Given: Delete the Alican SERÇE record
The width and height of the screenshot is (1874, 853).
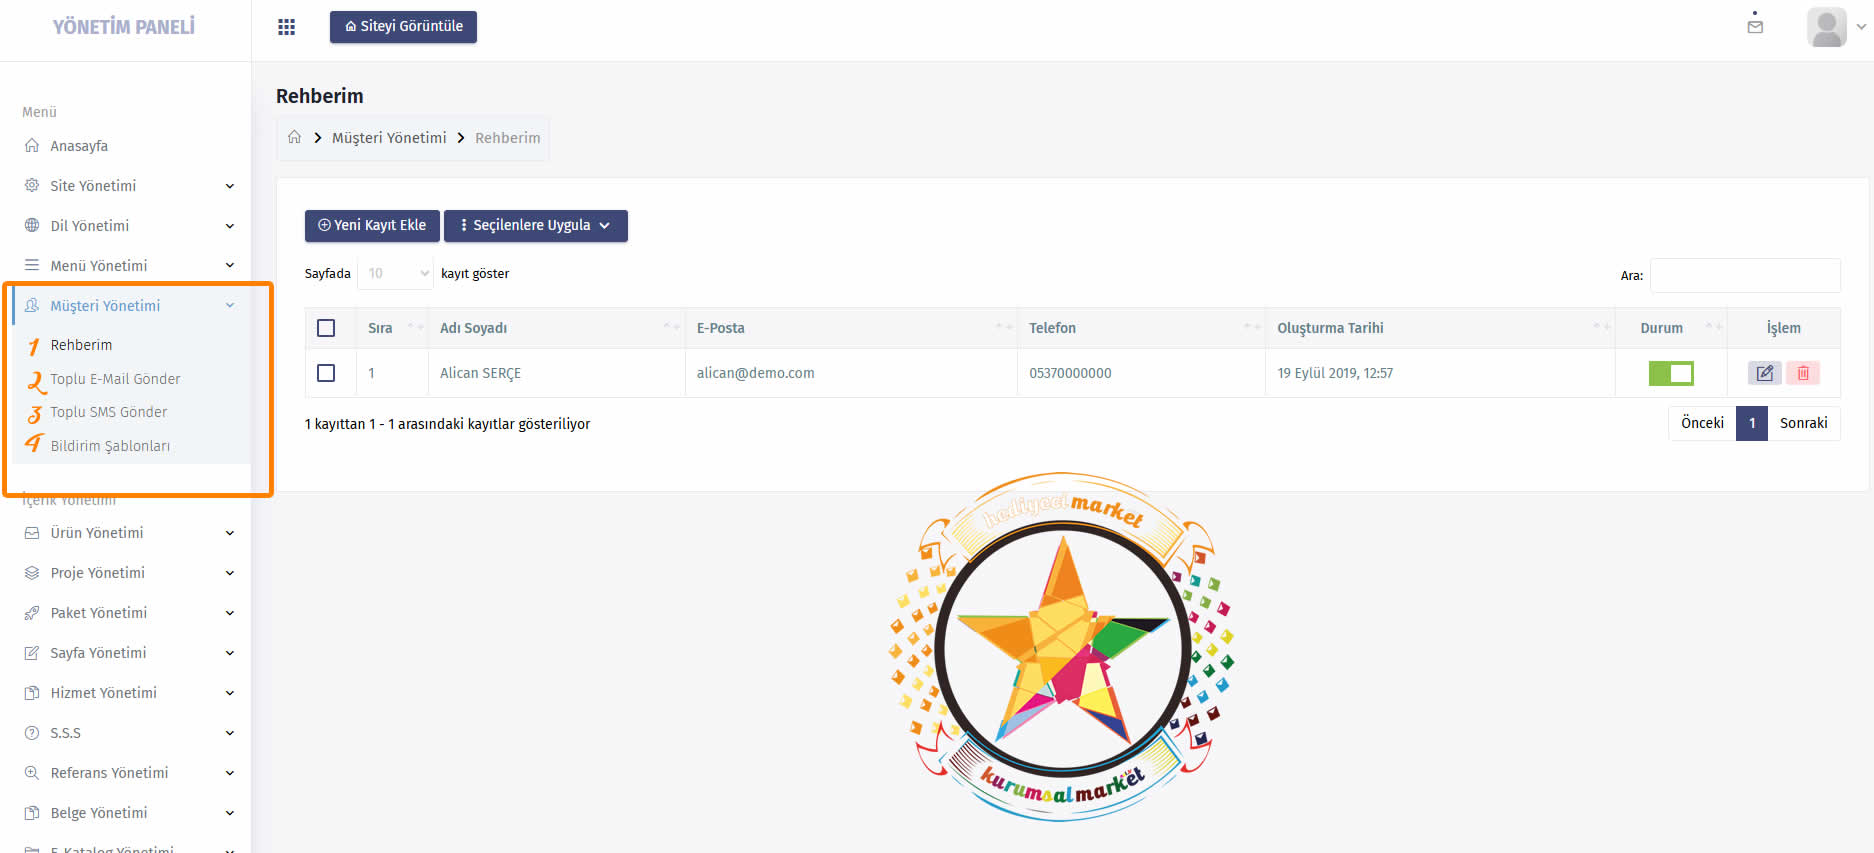Looking at the screenshot, I should pos(1803,373).
